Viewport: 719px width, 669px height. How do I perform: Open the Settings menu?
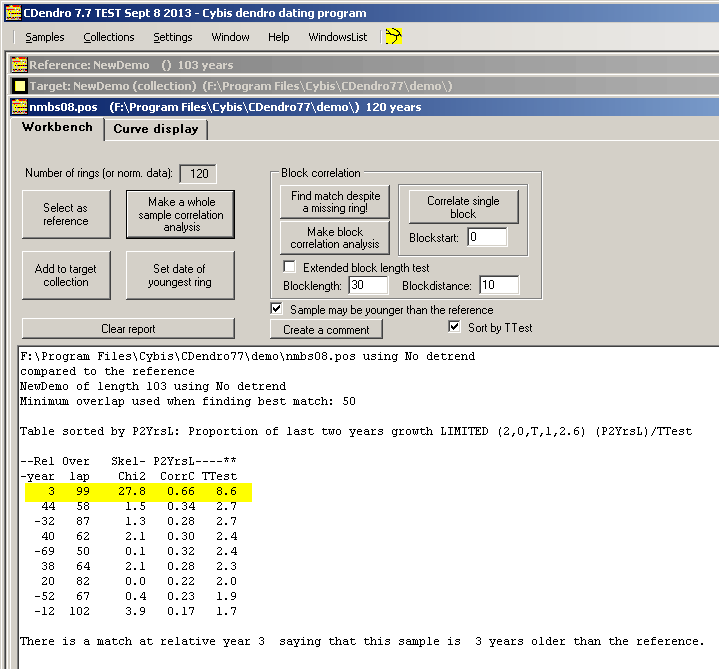click(x=172, y=37)
